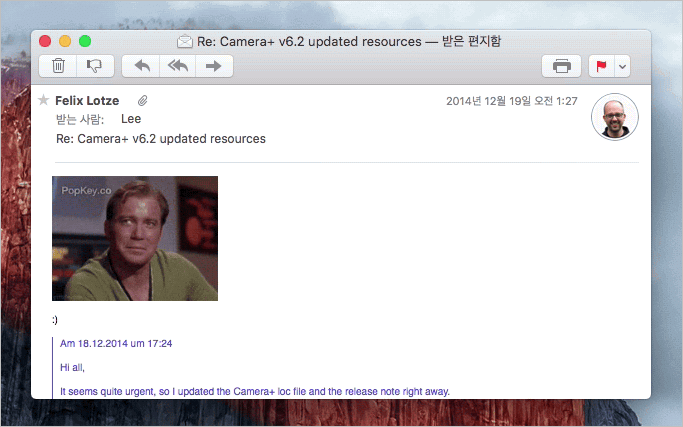Click the paperclip attachment icon
683x427 pixels.
click(142, 101)
